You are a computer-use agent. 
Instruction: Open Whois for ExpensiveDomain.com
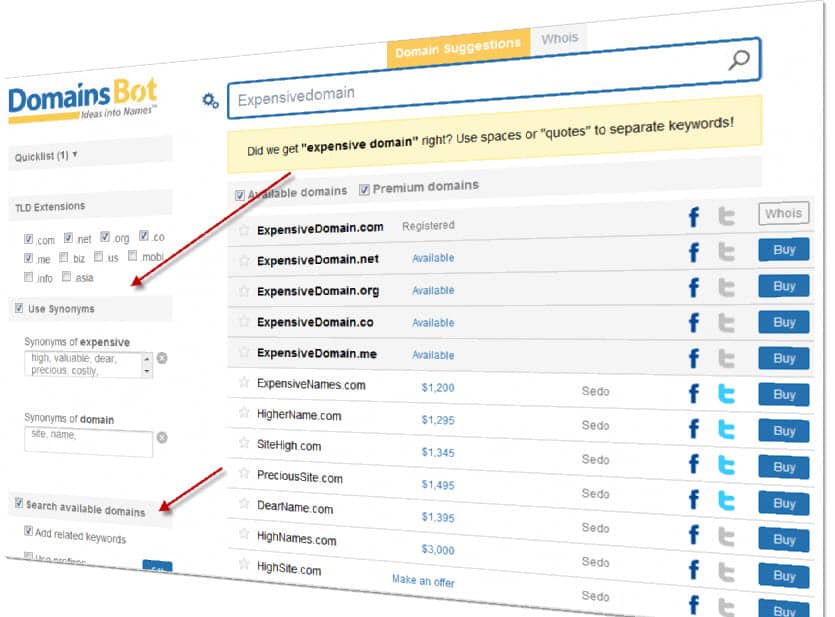(783, 213)
